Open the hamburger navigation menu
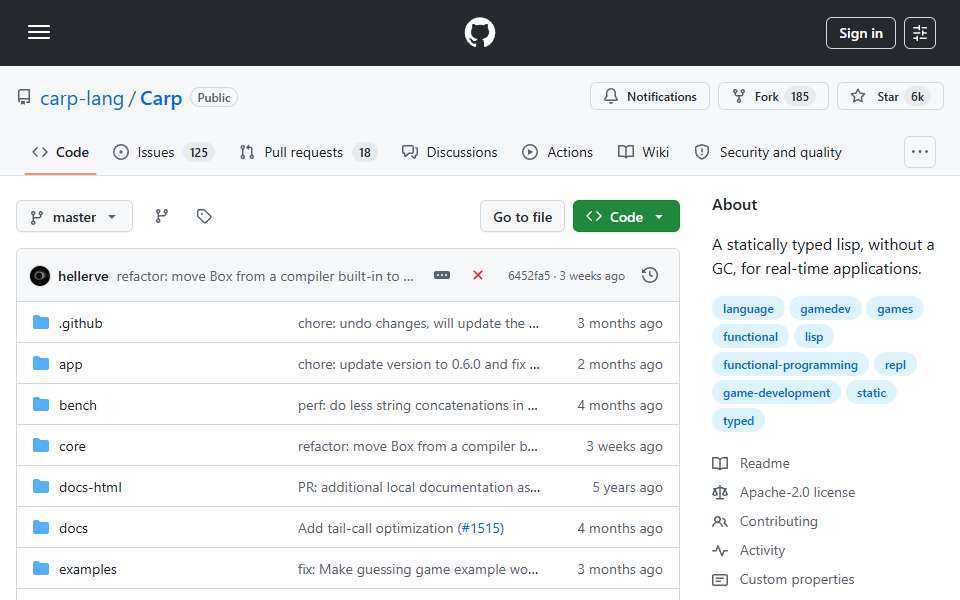 point(39,32)
